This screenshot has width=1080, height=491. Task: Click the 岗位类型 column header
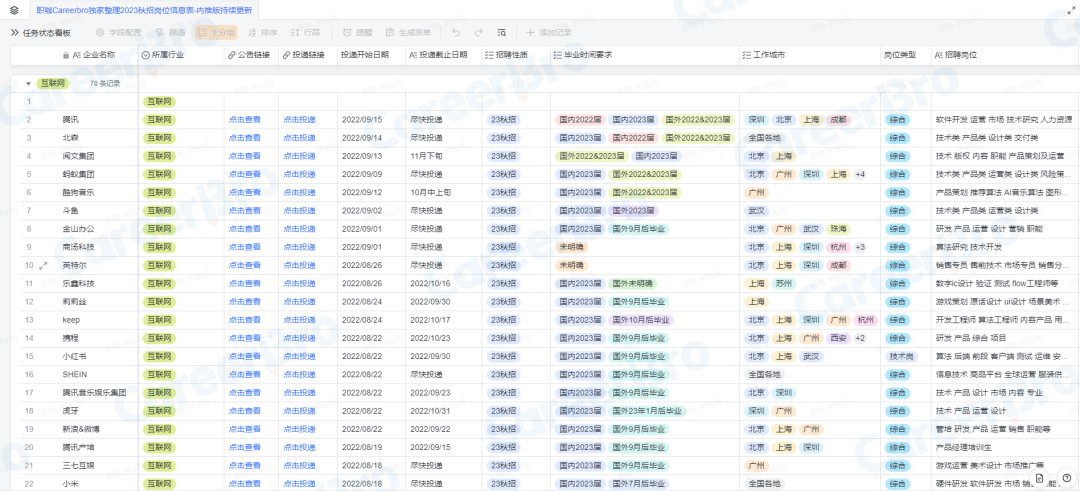pos(906,54)
